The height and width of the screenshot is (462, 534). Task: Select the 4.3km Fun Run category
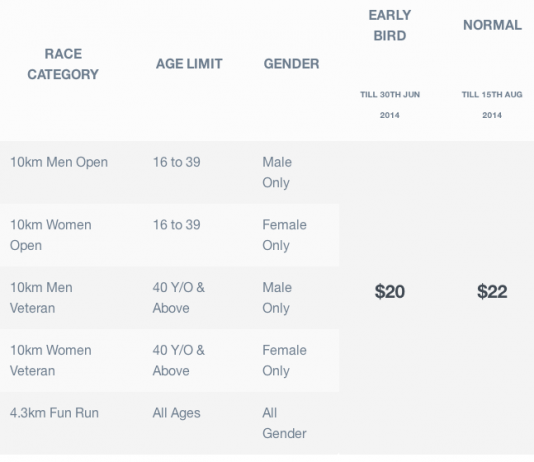coord(54,413)
